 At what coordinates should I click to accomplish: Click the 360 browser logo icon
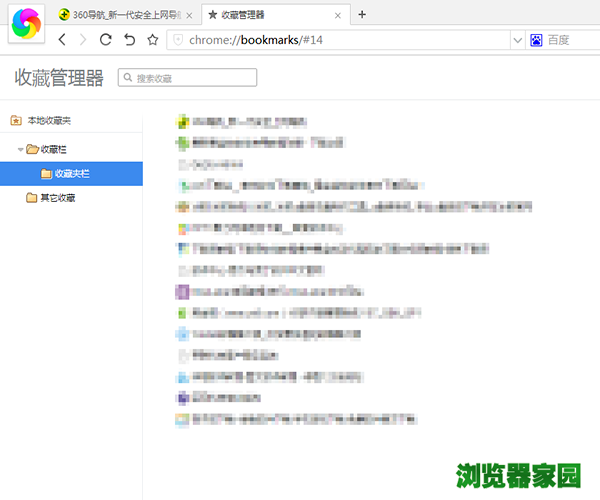[26, 24]
